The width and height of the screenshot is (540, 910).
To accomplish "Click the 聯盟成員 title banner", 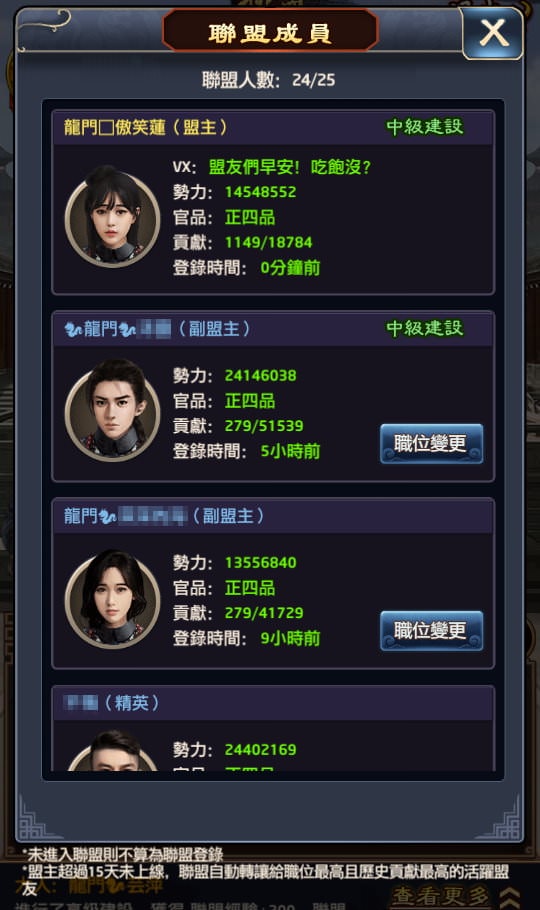I will point(270,32).
